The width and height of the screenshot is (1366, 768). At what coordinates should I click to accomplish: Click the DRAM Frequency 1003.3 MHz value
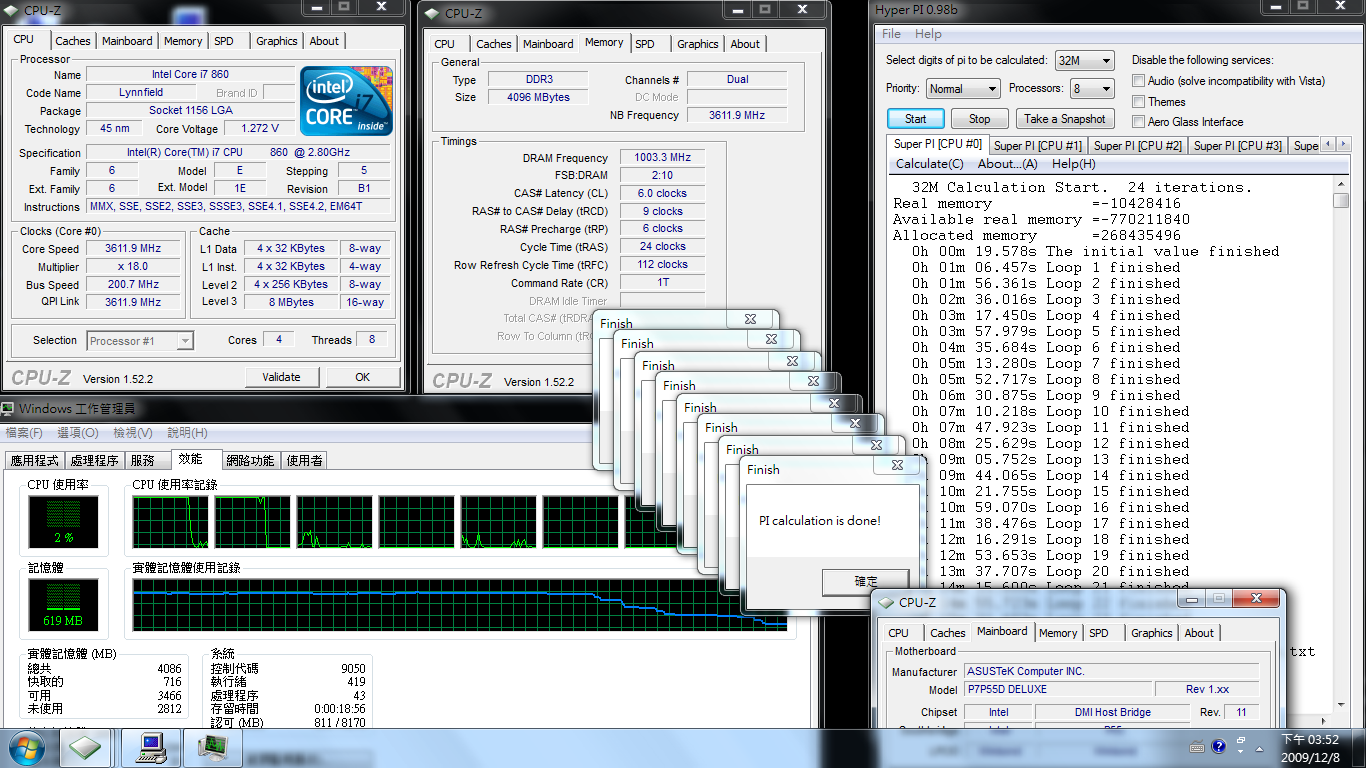662,158
